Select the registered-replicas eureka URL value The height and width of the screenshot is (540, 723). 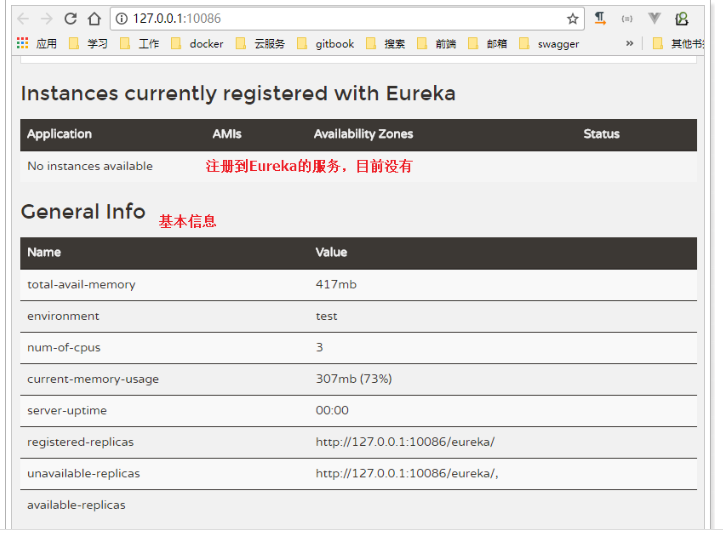pyautogui.click(x=405, y=442)
